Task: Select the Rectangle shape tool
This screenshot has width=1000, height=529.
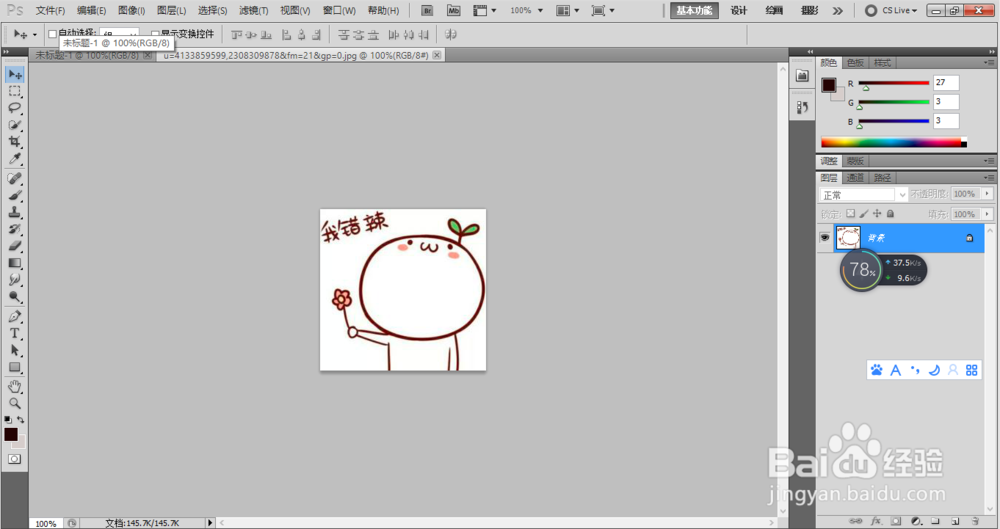Action: tap(15, 367)
